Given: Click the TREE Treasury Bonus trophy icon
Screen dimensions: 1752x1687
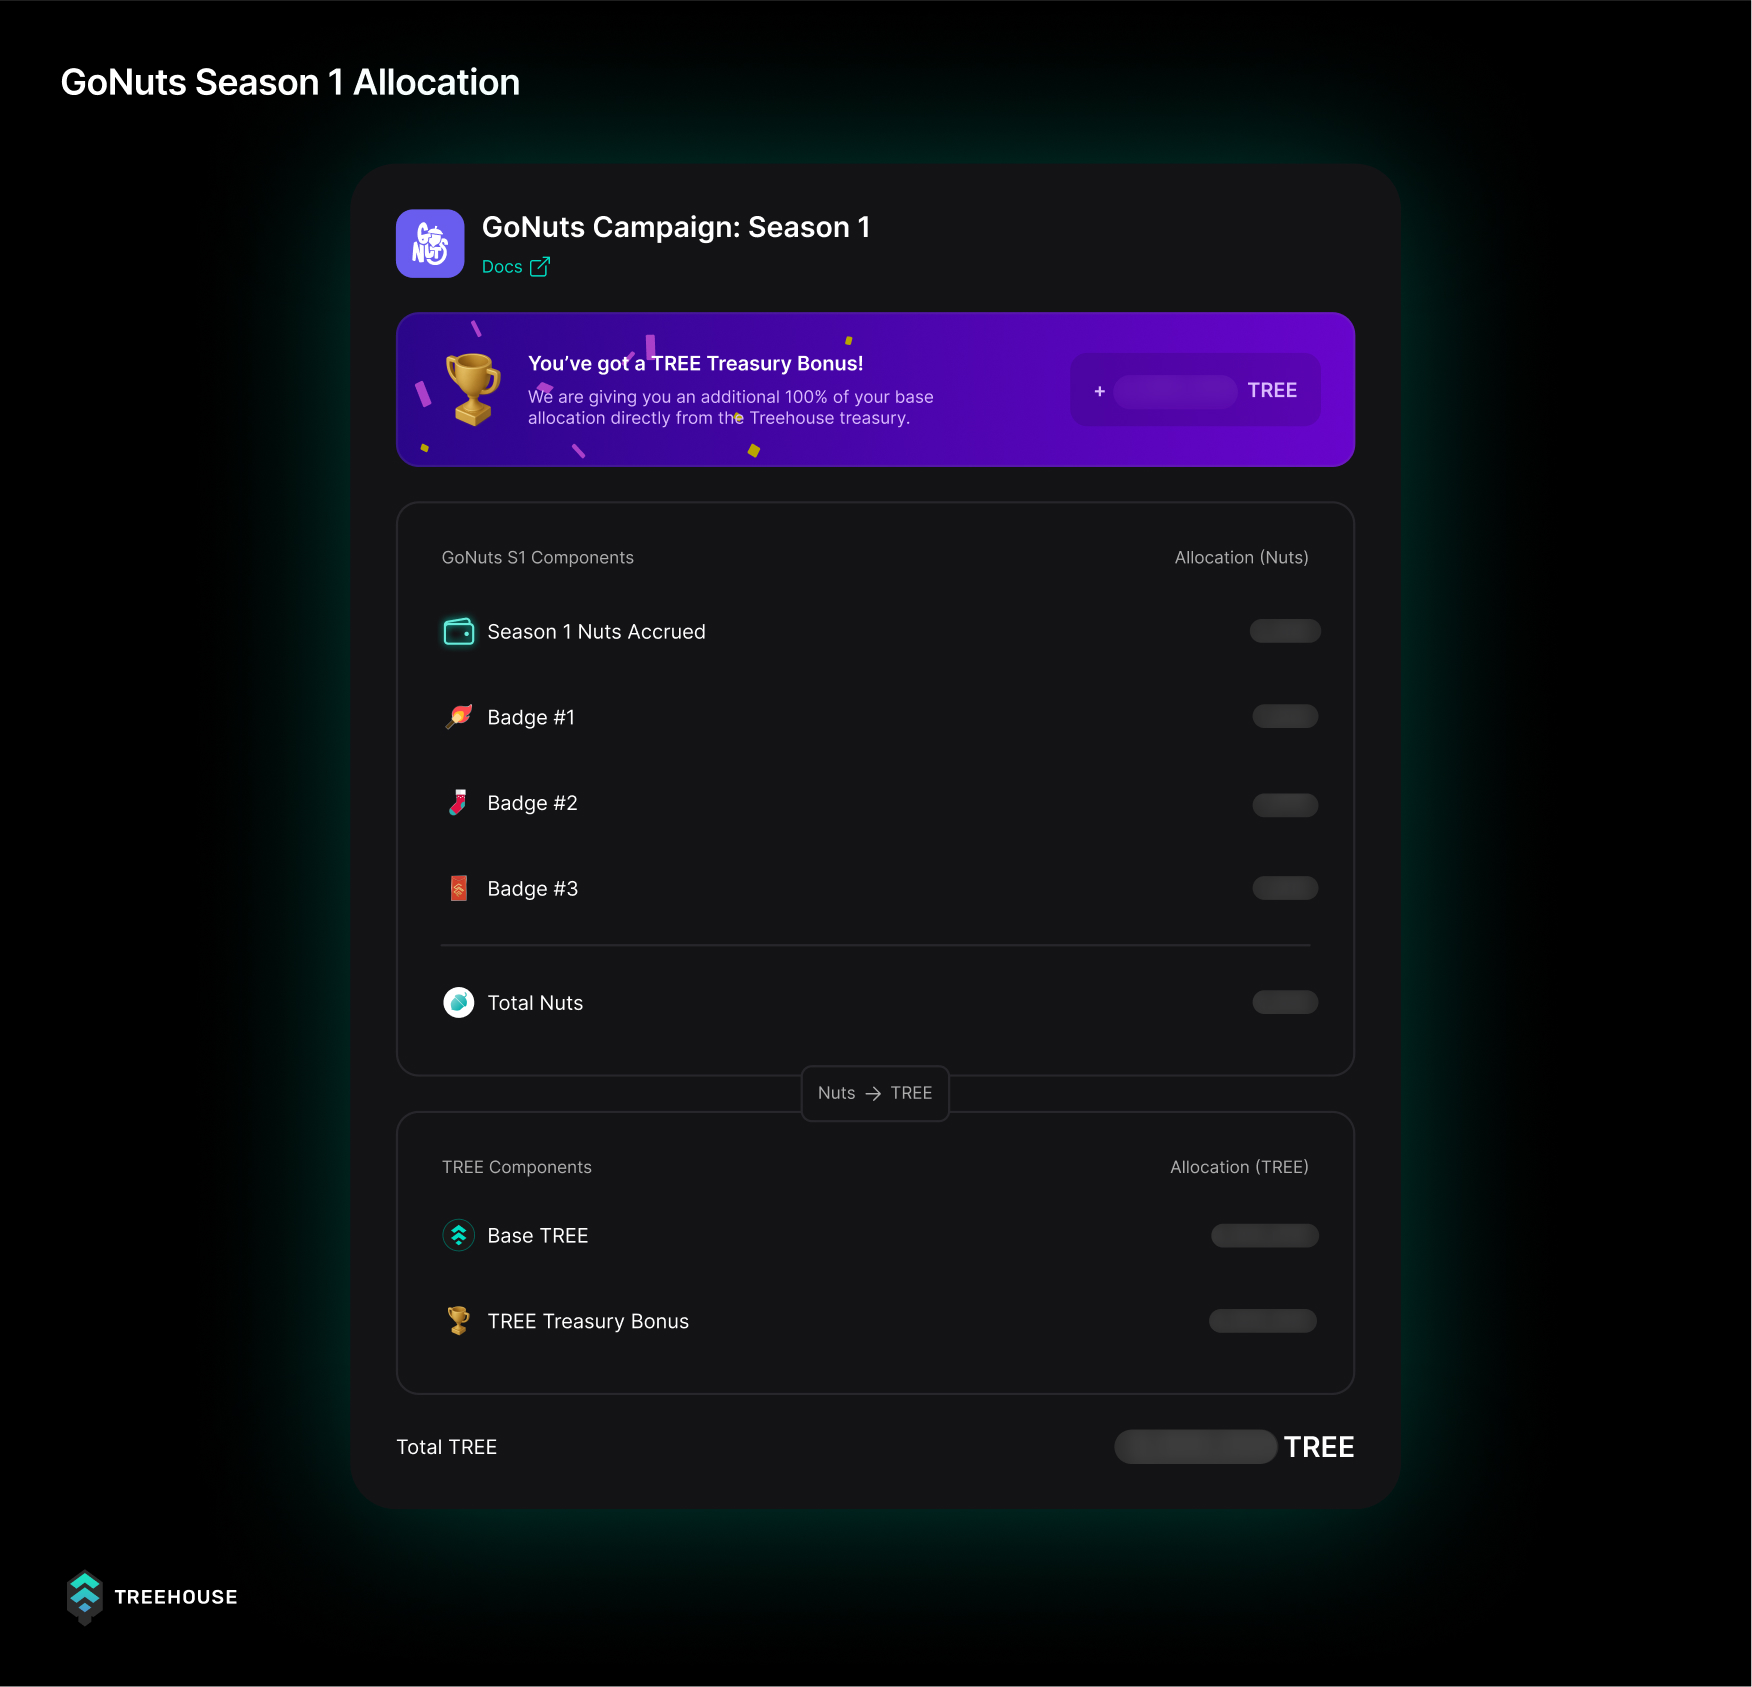Looking at the screenshot, I should tap(459, 1321).
